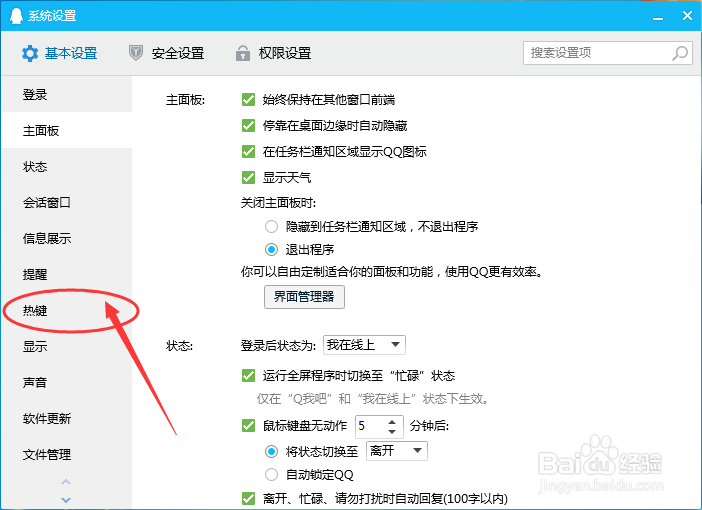Uncheck 运行全屏程序时切换至忙碌状态
702x510 pixels.
click(248, 375)
